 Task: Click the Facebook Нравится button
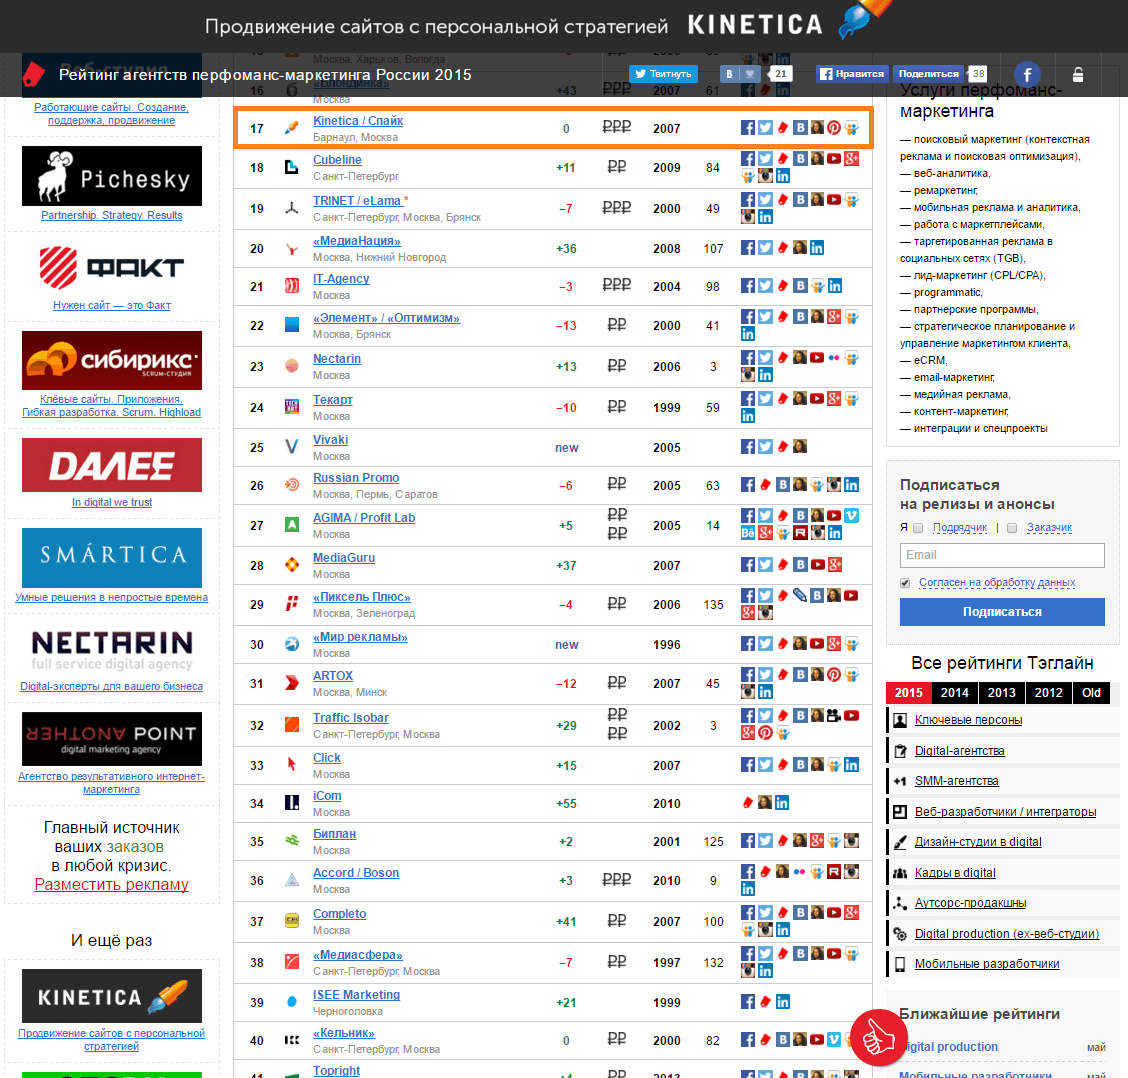tap(852, 73)
